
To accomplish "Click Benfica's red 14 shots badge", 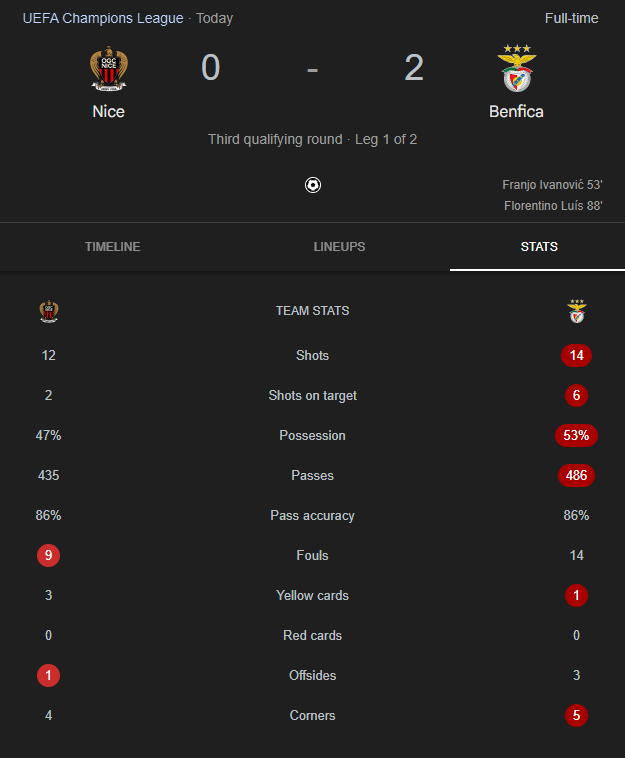I will [x=576, y=356].
